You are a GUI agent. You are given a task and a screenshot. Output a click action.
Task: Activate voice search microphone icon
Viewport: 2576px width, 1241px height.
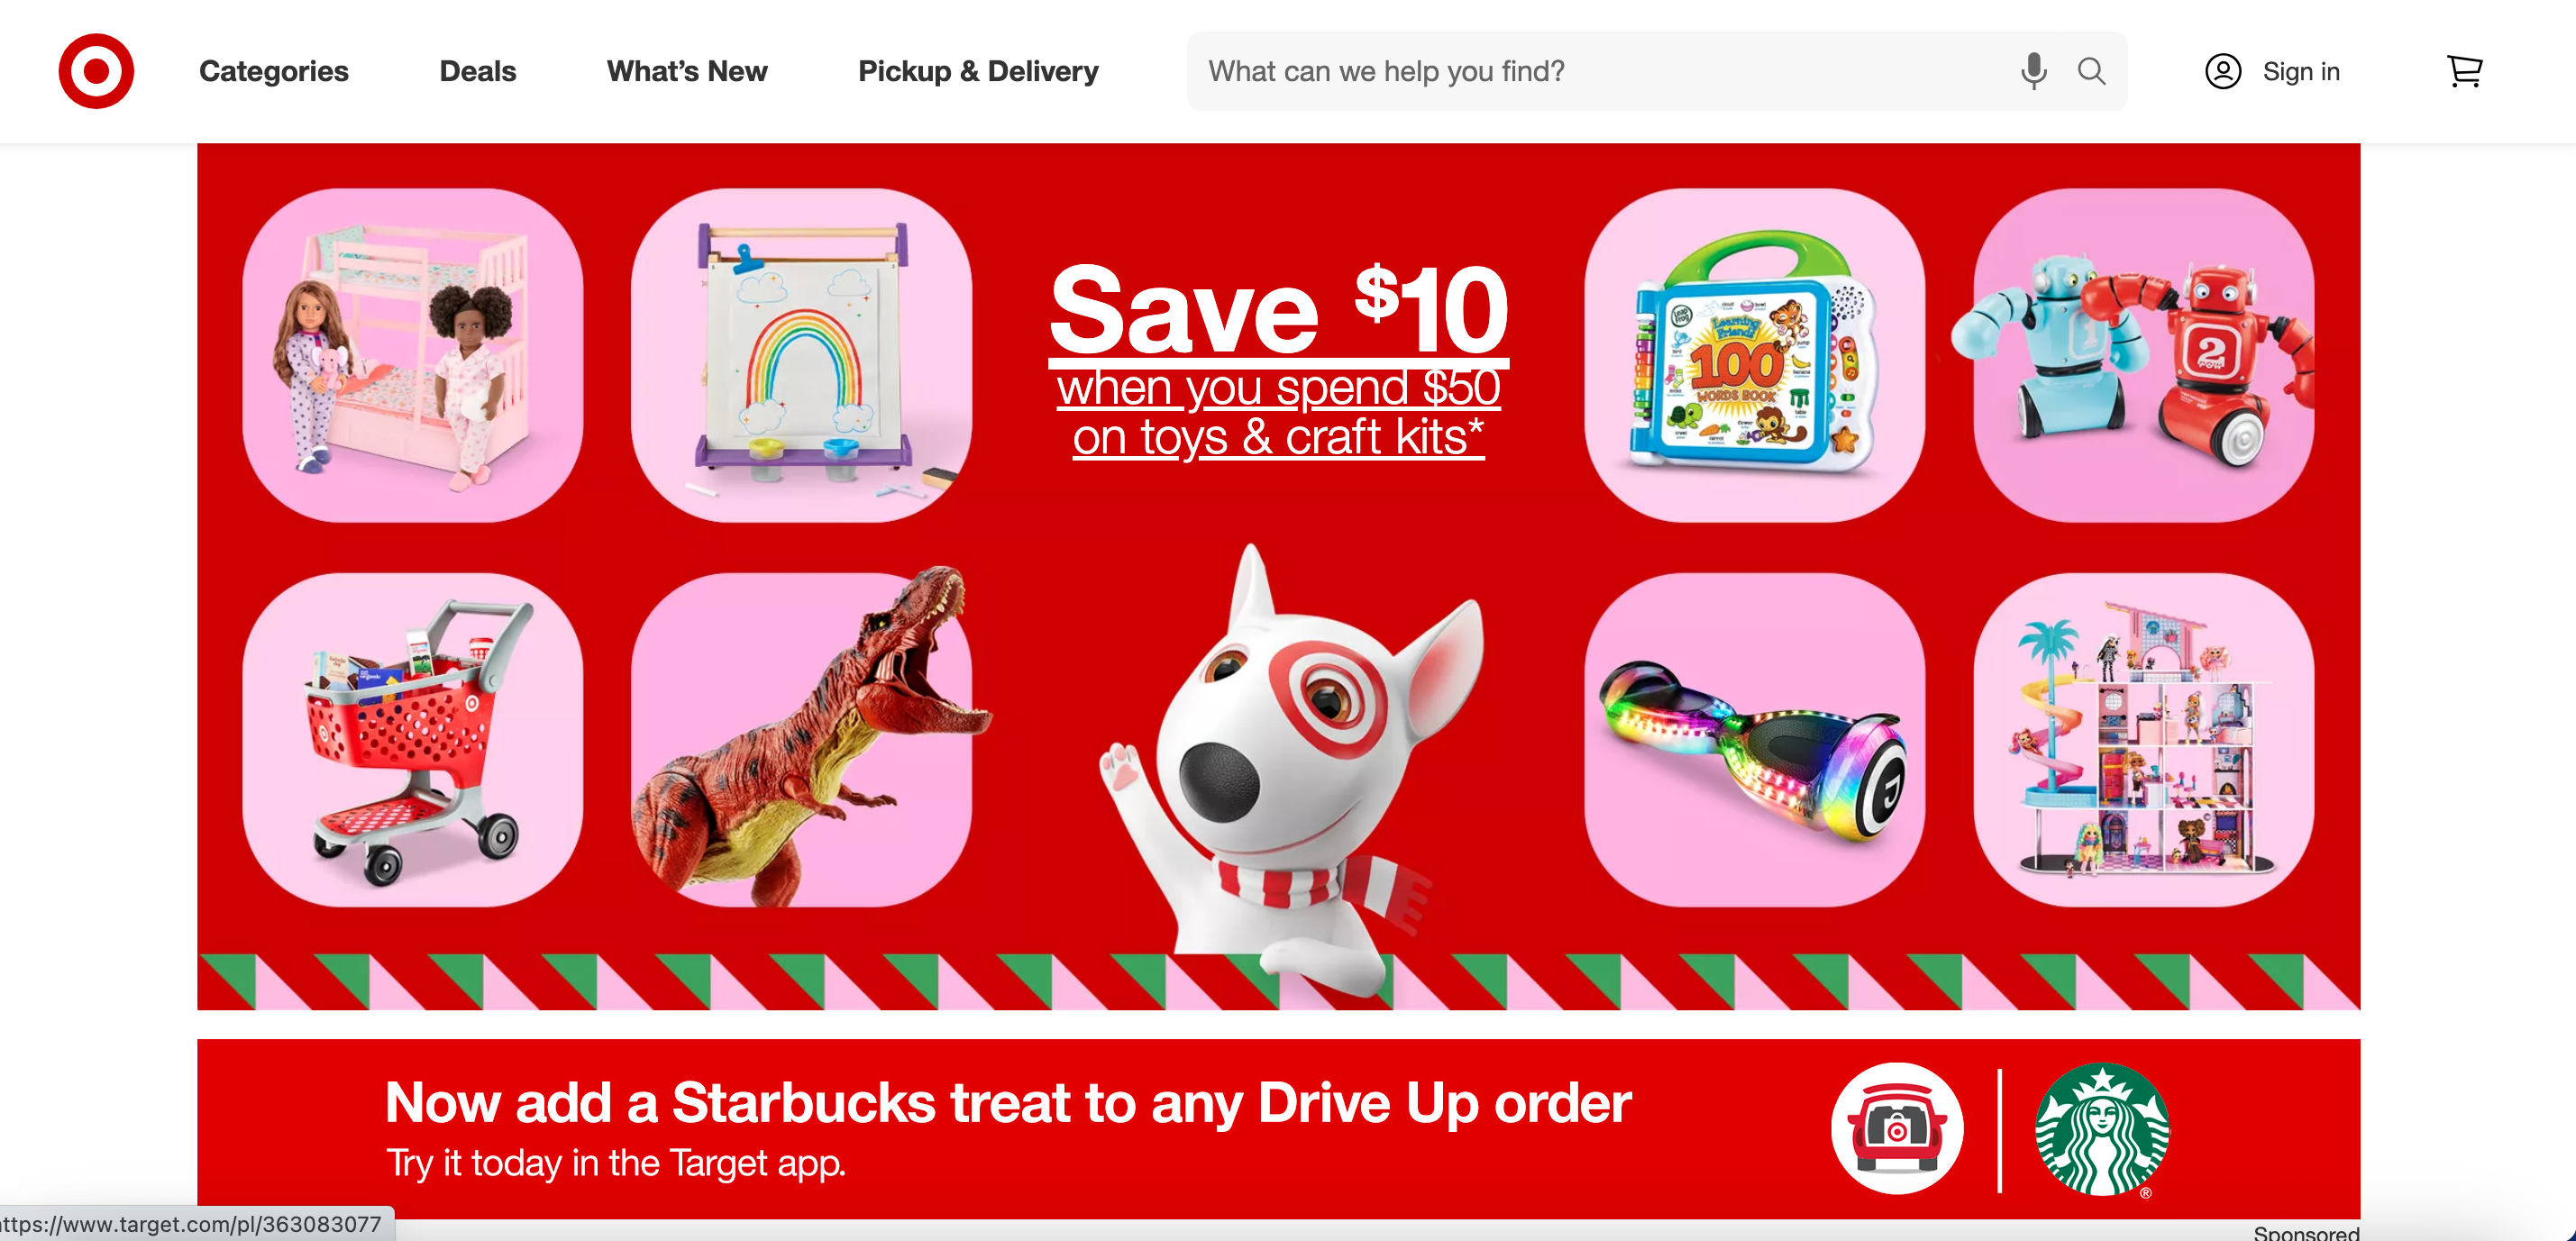coord(2033,71)
